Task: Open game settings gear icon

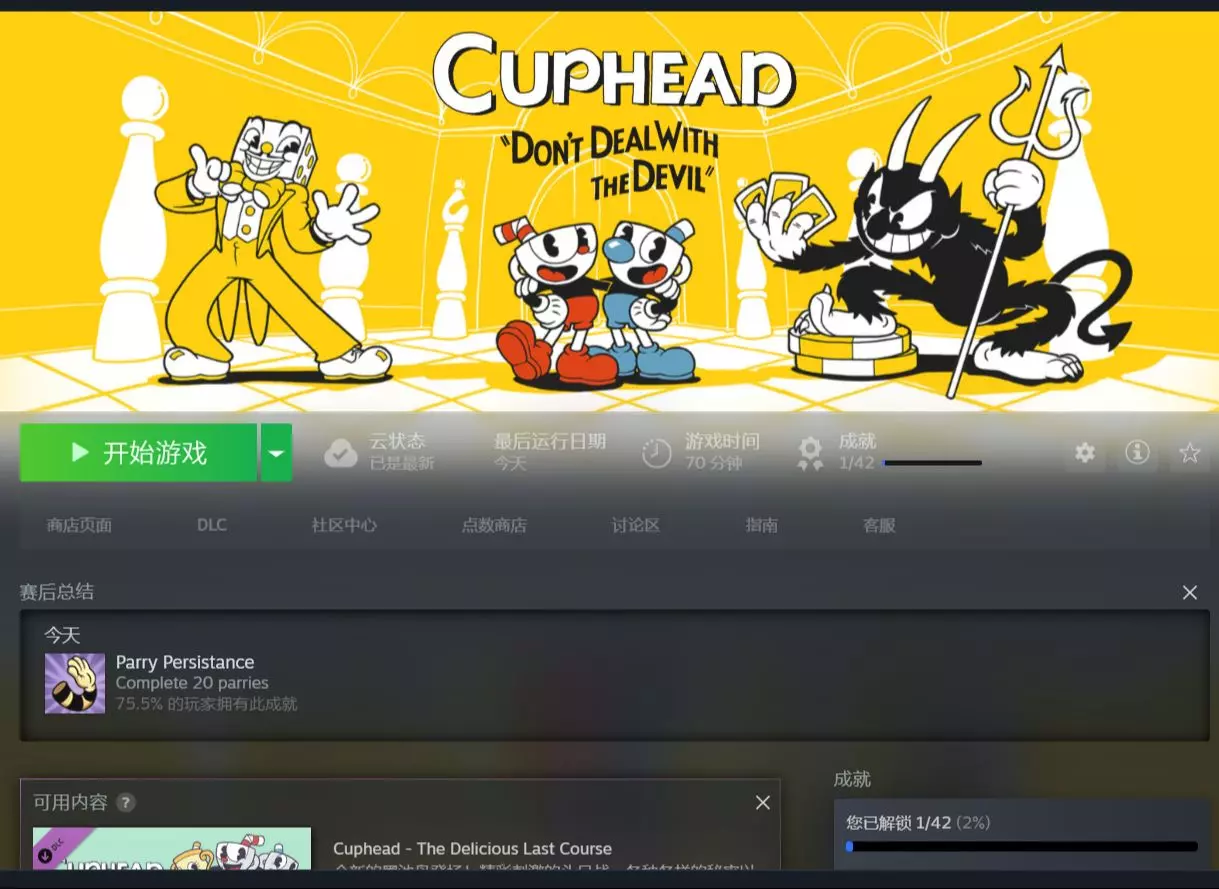Action: tap(1085, 453)
